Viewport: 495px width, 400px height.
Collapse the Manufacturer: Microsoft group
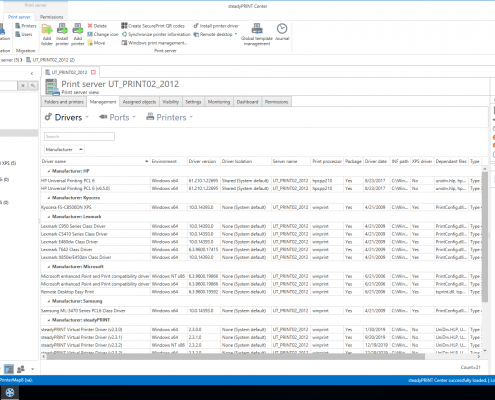49,267
